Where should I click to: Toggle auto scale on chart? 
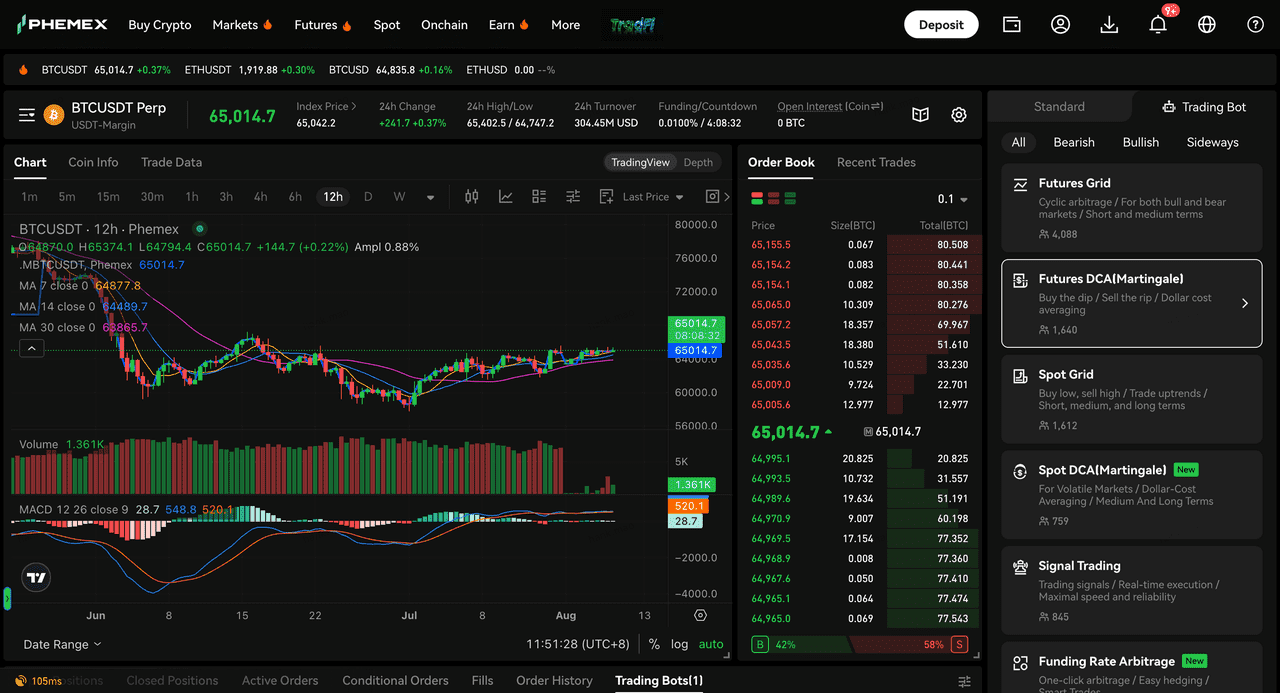coord(711,644)
